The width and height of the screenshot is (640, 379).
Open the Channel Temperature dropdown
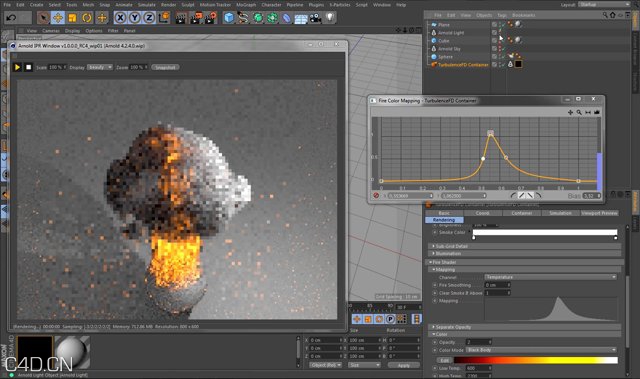[x=550, y=277]
